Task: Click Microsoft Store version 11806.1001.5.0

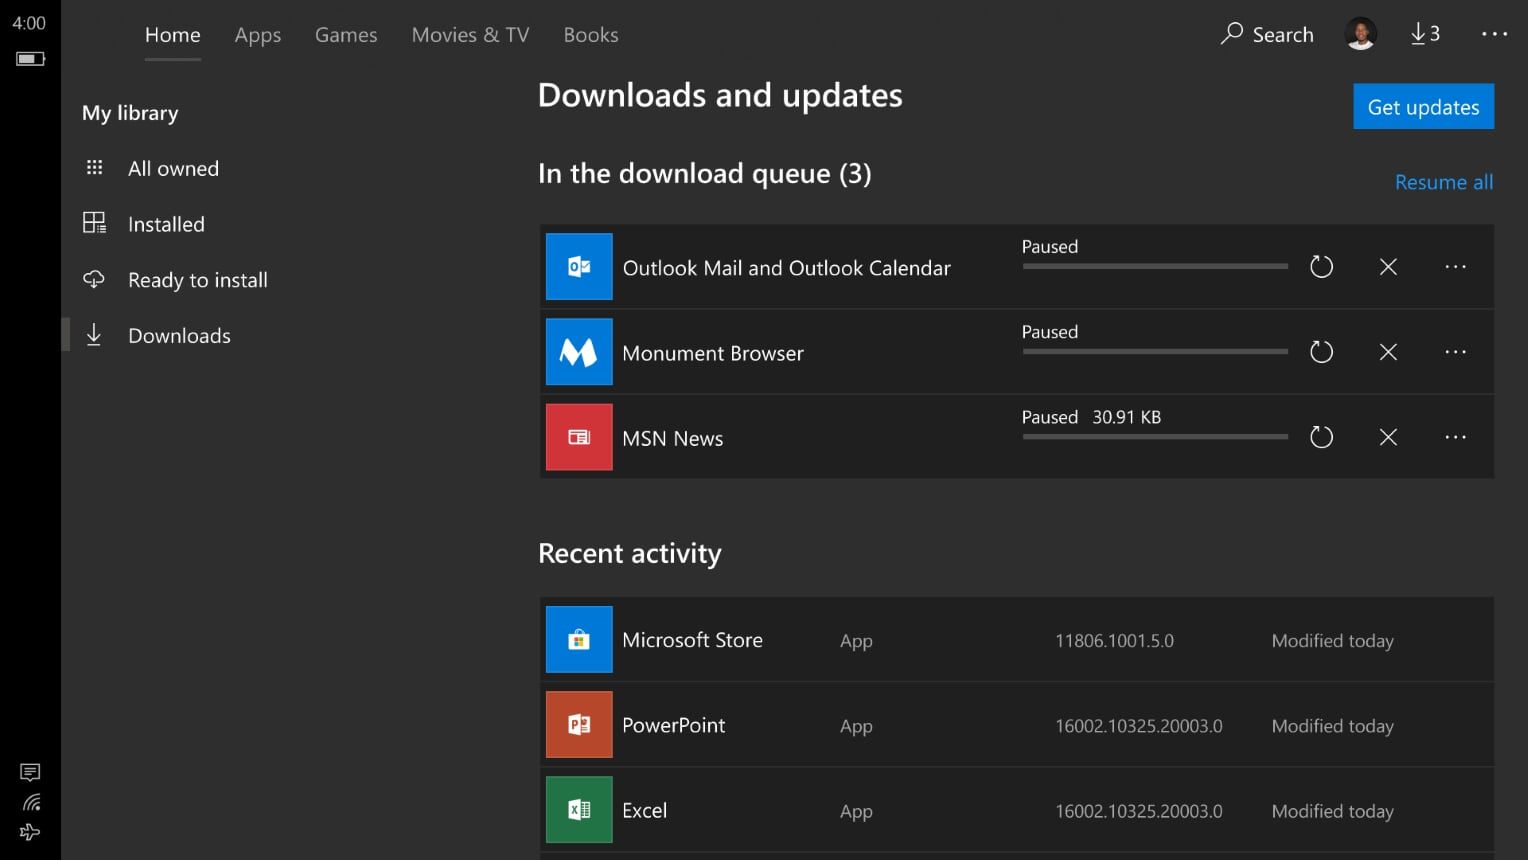Action: [x=1114, y=641]
